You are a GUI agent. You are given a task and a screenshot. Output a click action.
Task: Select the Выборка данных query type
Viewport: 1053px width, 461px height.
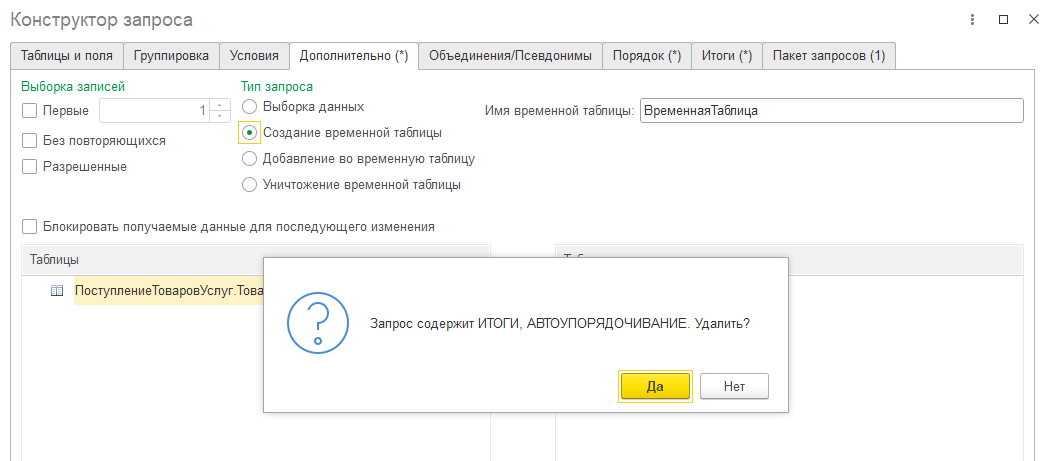(x=250, y=106)
